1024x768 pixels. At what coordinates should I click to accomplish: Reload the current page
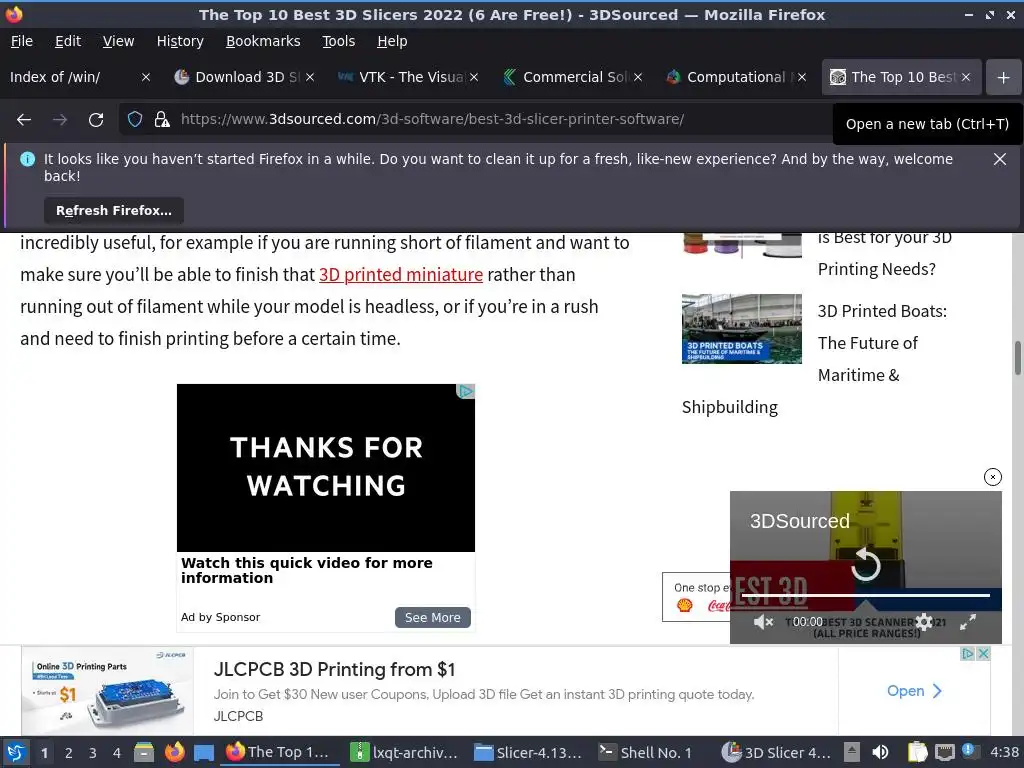click(x=96, y=120)
